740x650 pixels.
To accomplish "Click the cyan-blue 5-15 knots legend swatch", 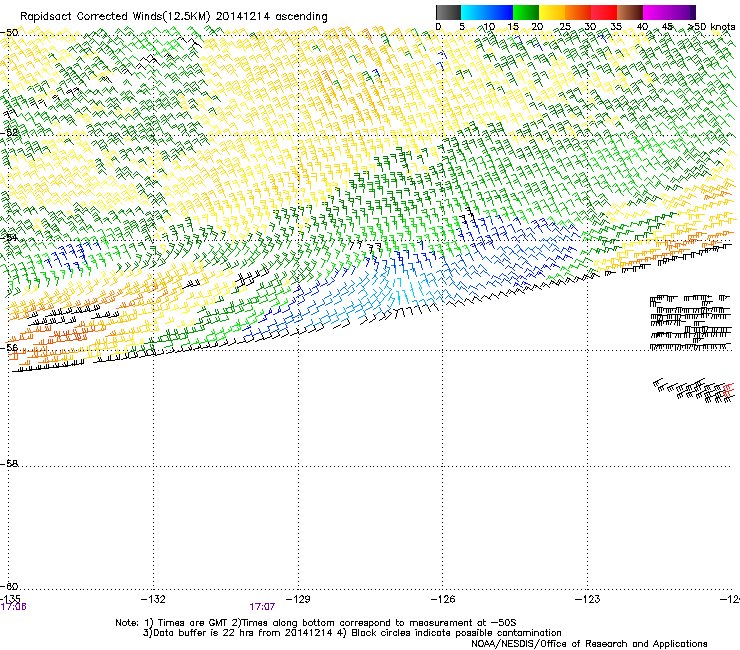I will tap(487, 12).
